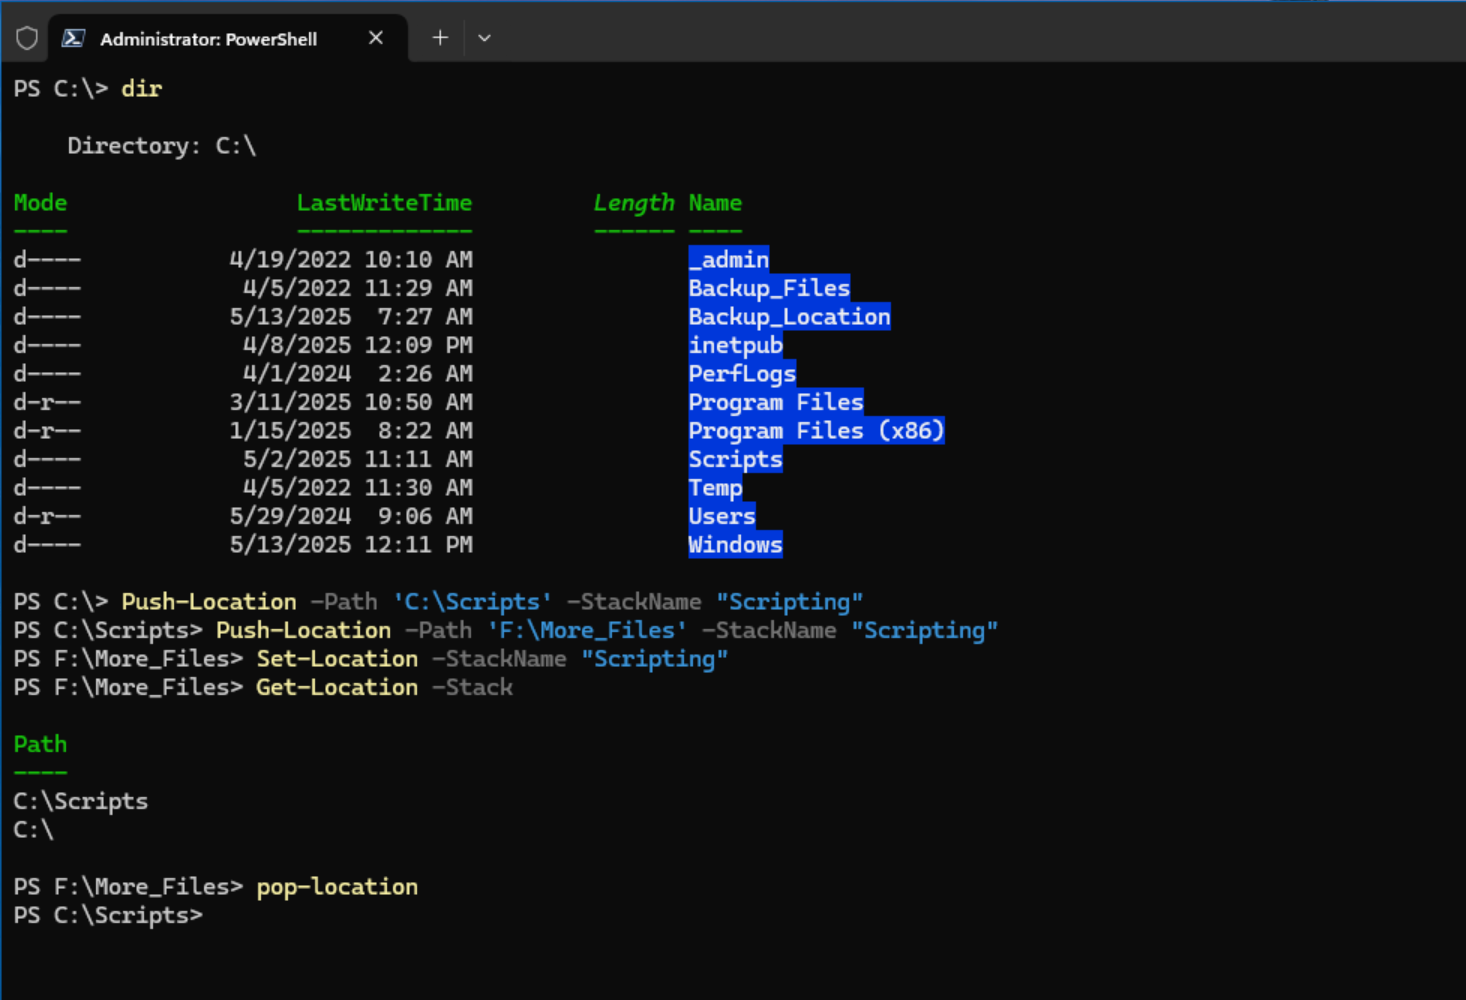Click the shield icon left of the tab bar
Screen dimensions: 1466x1000
coord(26,38)
